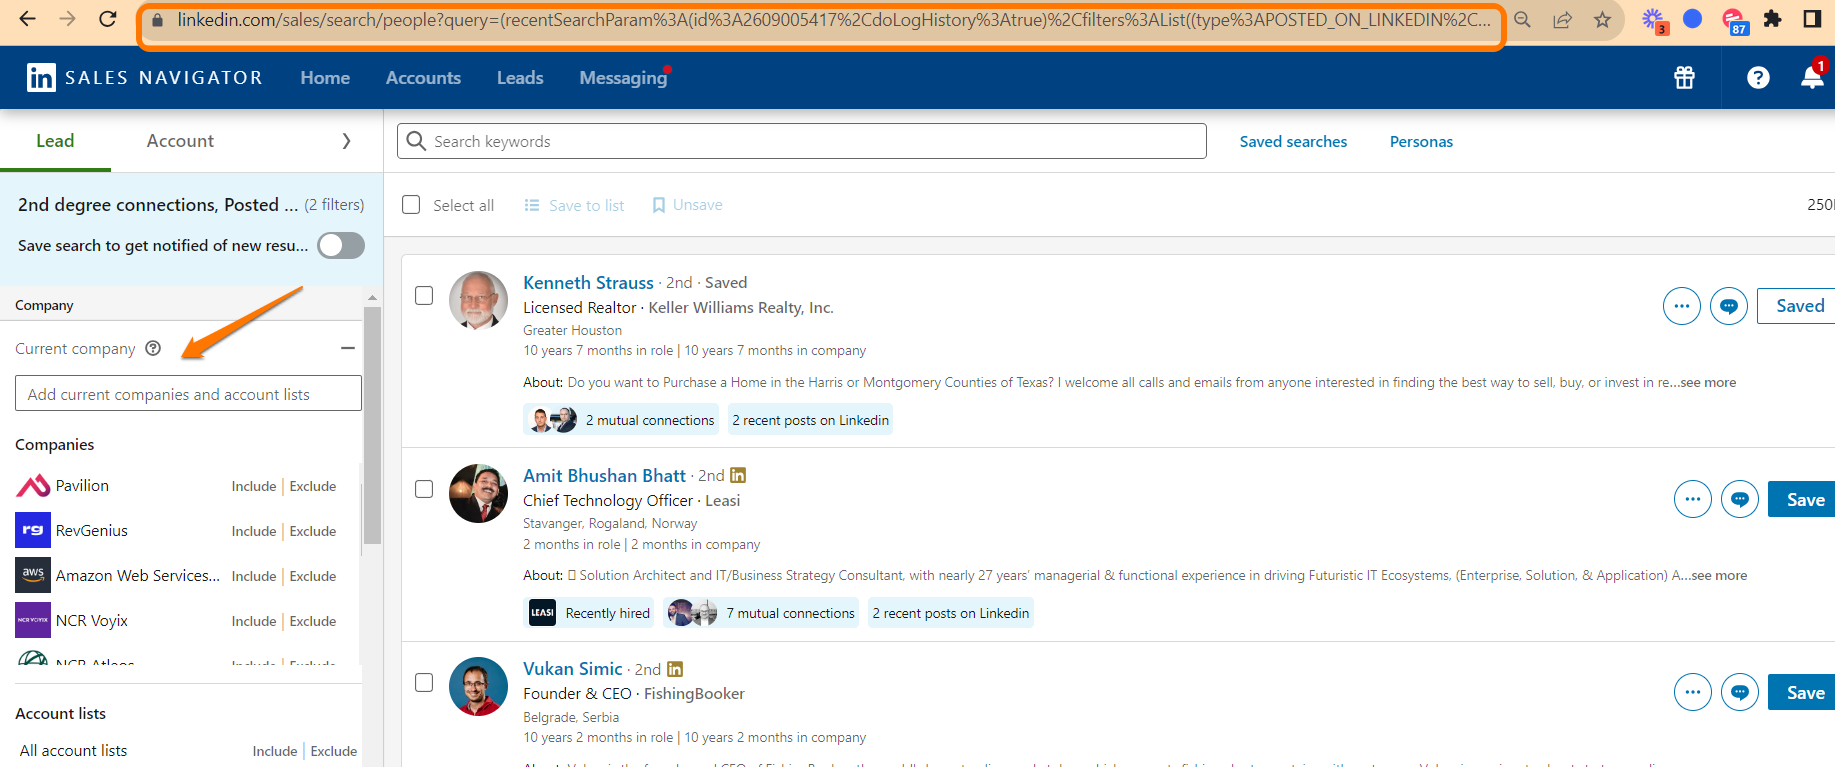This screenshot has width=1835, height=767.
Task: Open more options for Amit Bhushan Bhatt
Action: [x=1692, y=499]
